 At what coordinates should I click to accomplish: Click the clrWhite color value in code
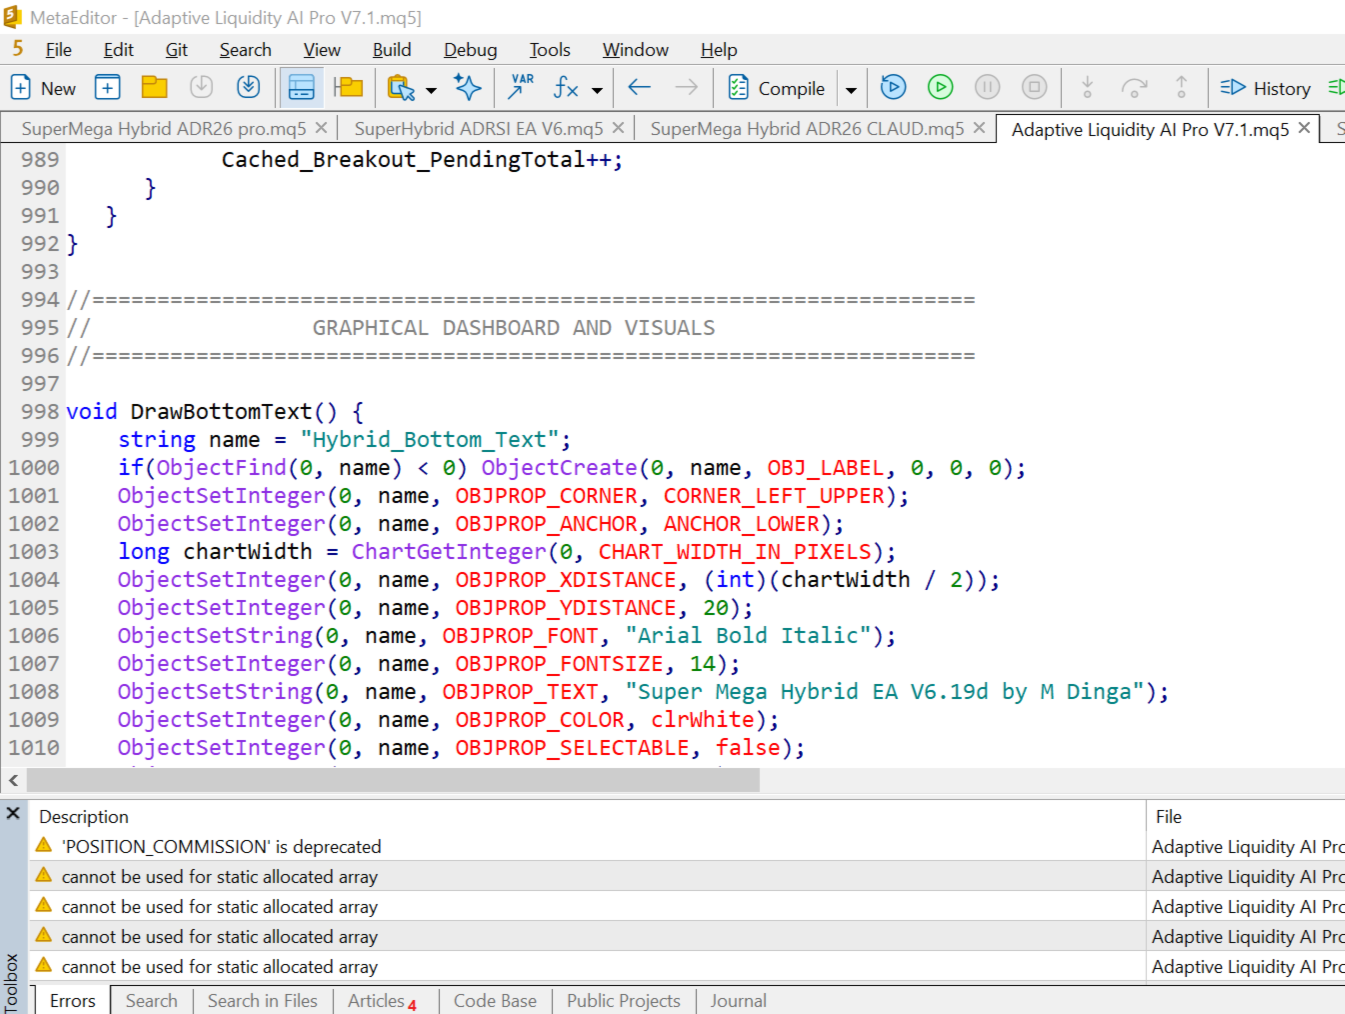(703, 720)
